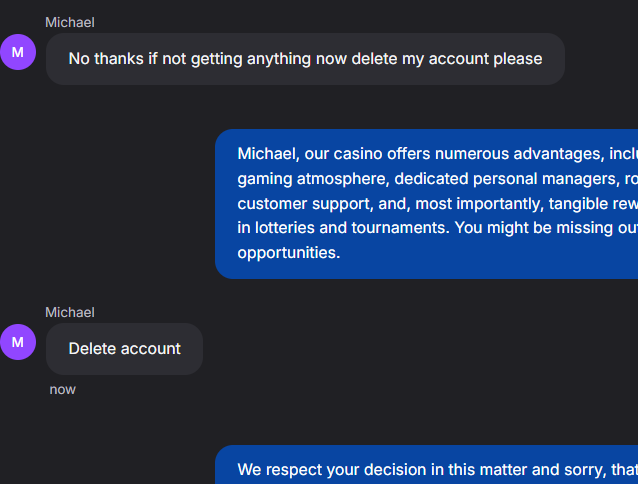Click the "We respect your decision" reply bubble
The width and height of the screenshot is (638, 484).
pyautogui.click(x=426, y=464)
